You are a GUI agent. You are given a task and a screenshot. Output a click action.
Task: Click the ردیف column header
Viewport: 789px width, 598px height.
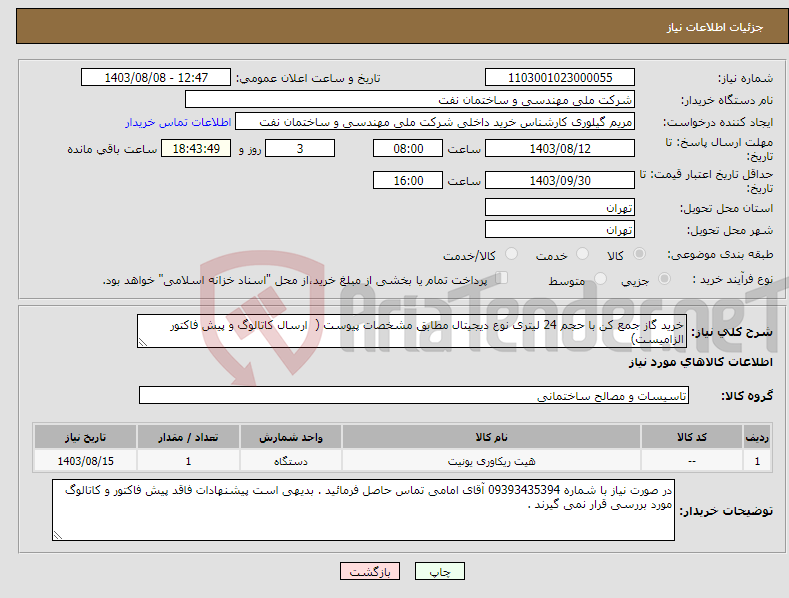[757, 437]
